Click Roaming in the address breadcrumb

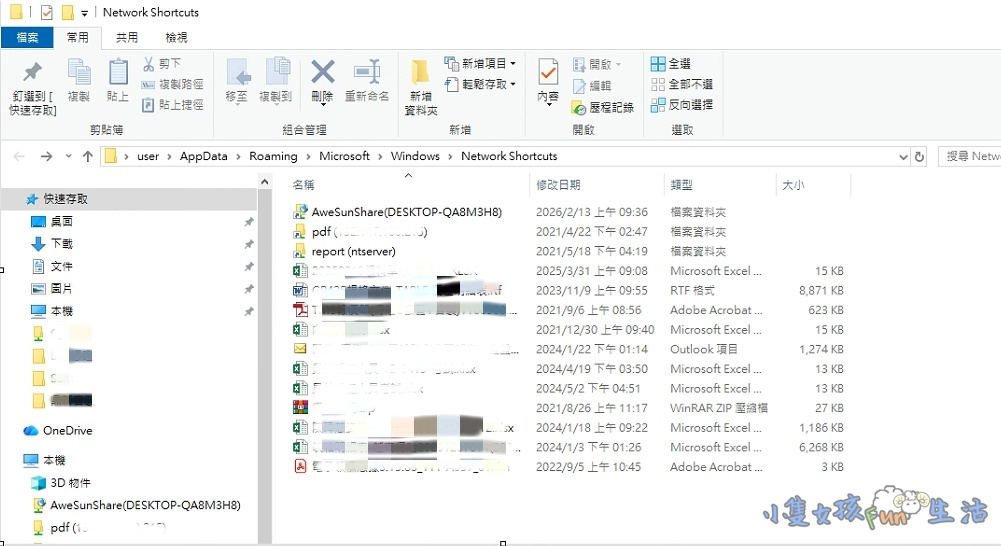click(x=273, y=157)
